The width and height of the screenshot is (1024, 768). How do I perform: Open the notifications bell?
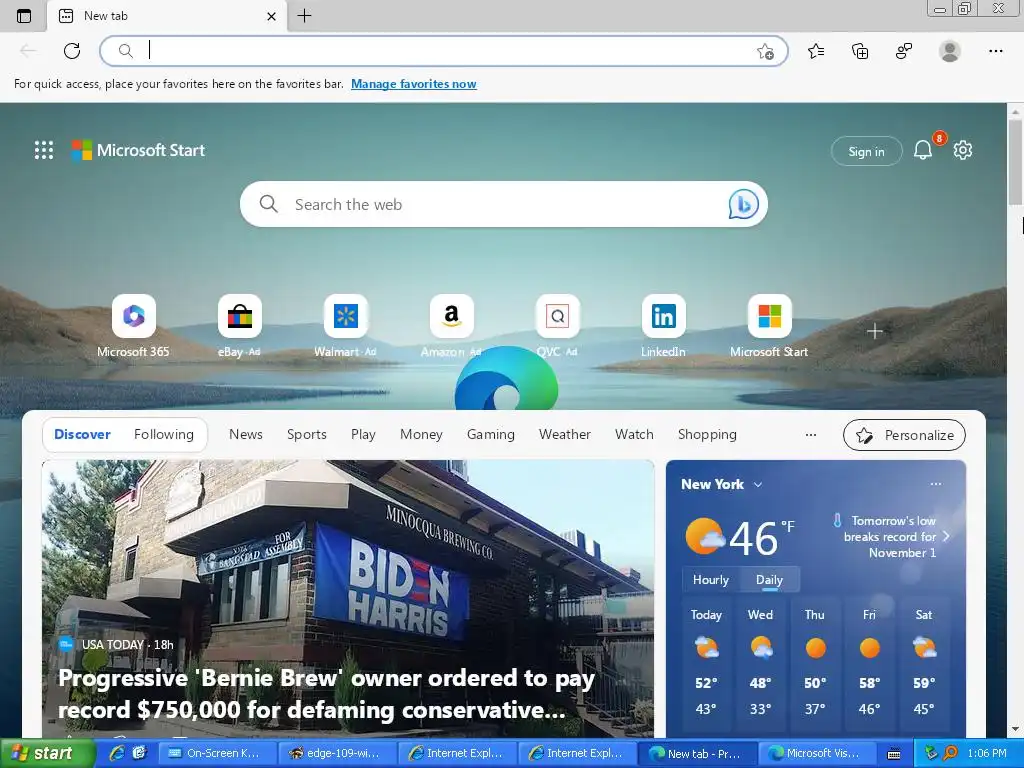coord(923,150)
